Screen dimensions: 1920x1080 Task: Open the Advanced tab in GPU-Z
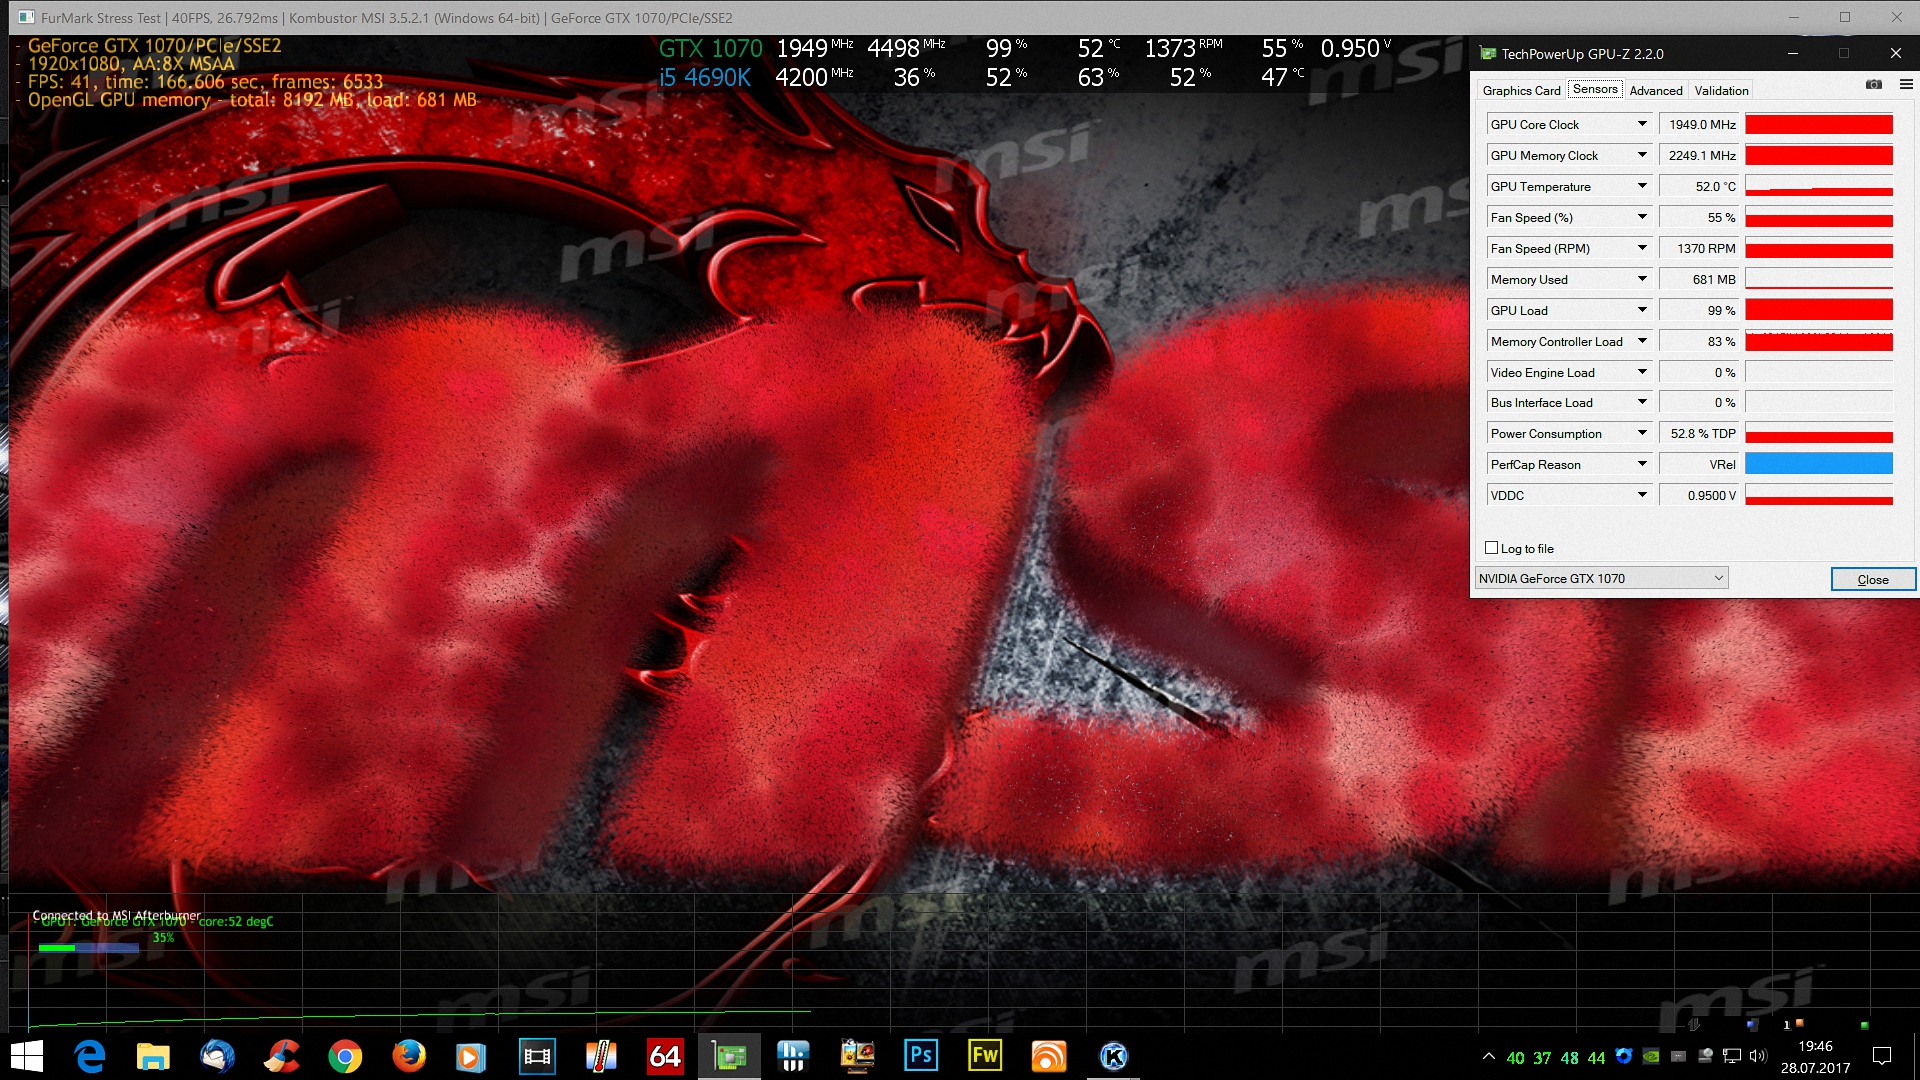[1656, 90]
